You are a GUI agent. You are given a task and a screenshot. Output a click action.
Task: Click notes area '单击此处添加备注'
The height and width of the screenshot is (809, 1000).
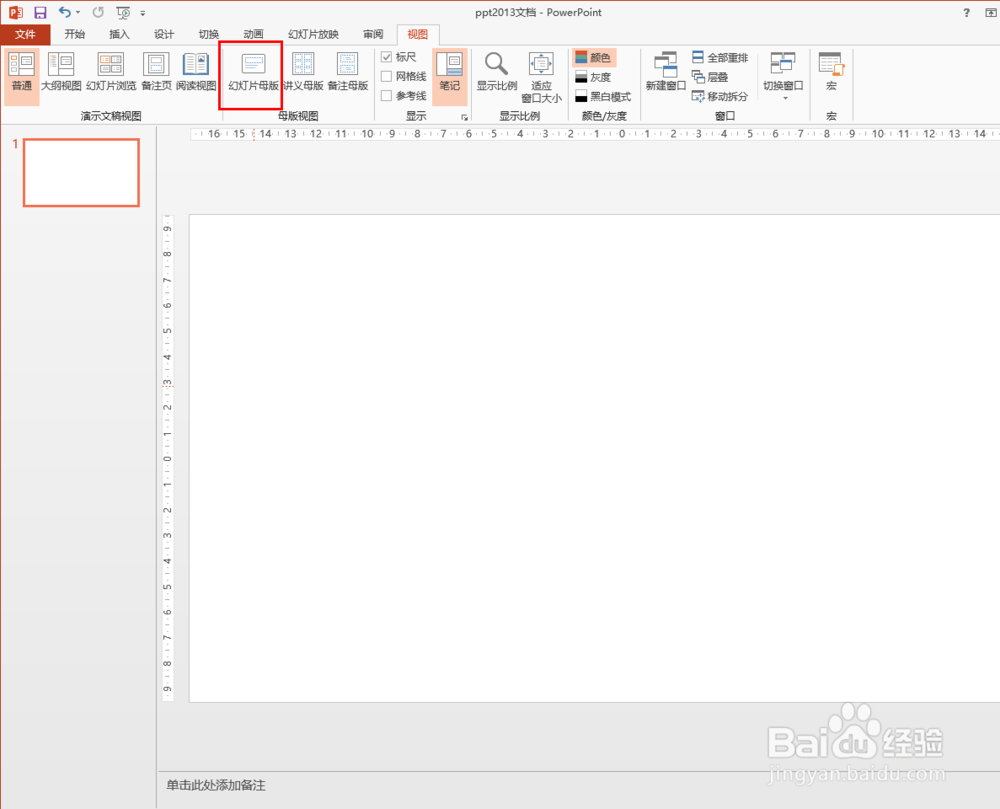point(216,785)
